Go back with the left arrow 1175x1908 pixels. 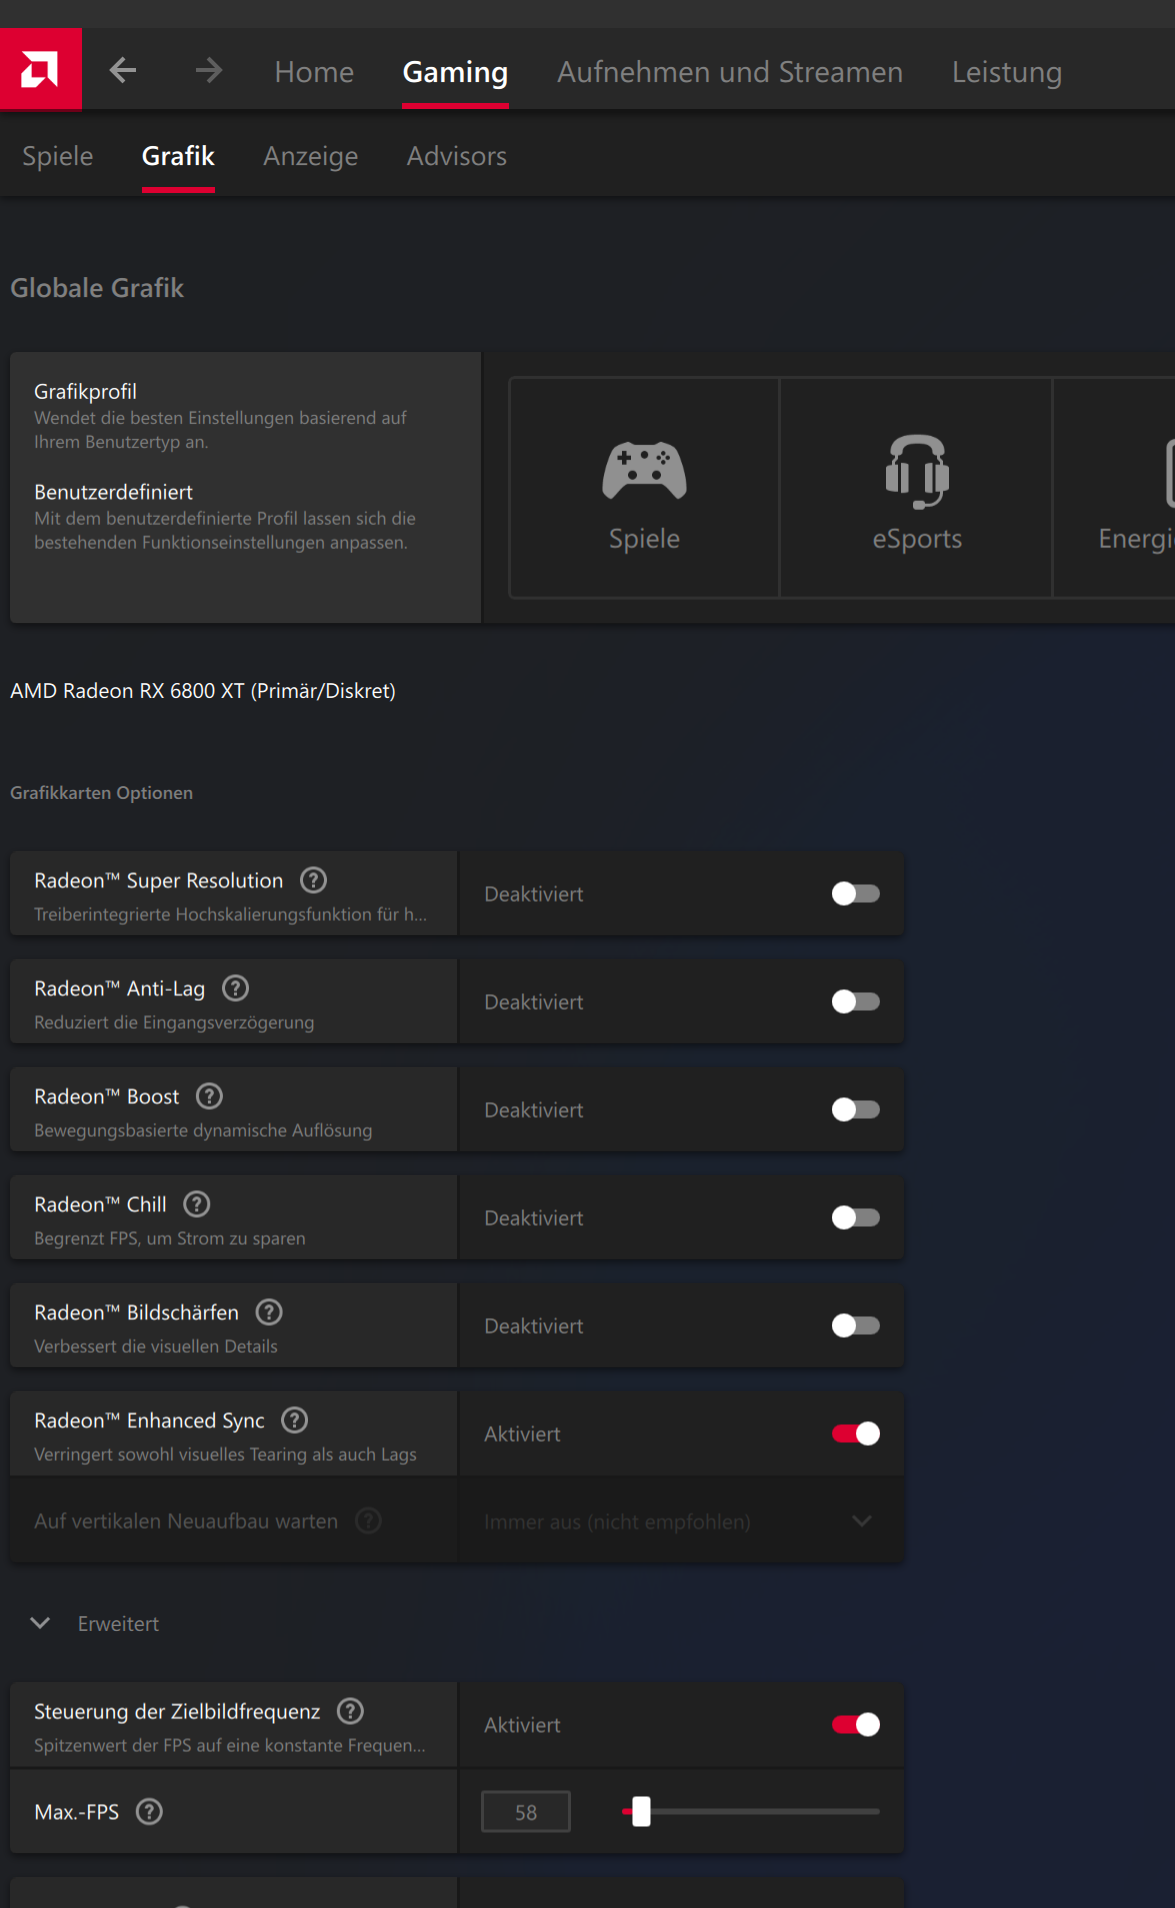[123, 70]
